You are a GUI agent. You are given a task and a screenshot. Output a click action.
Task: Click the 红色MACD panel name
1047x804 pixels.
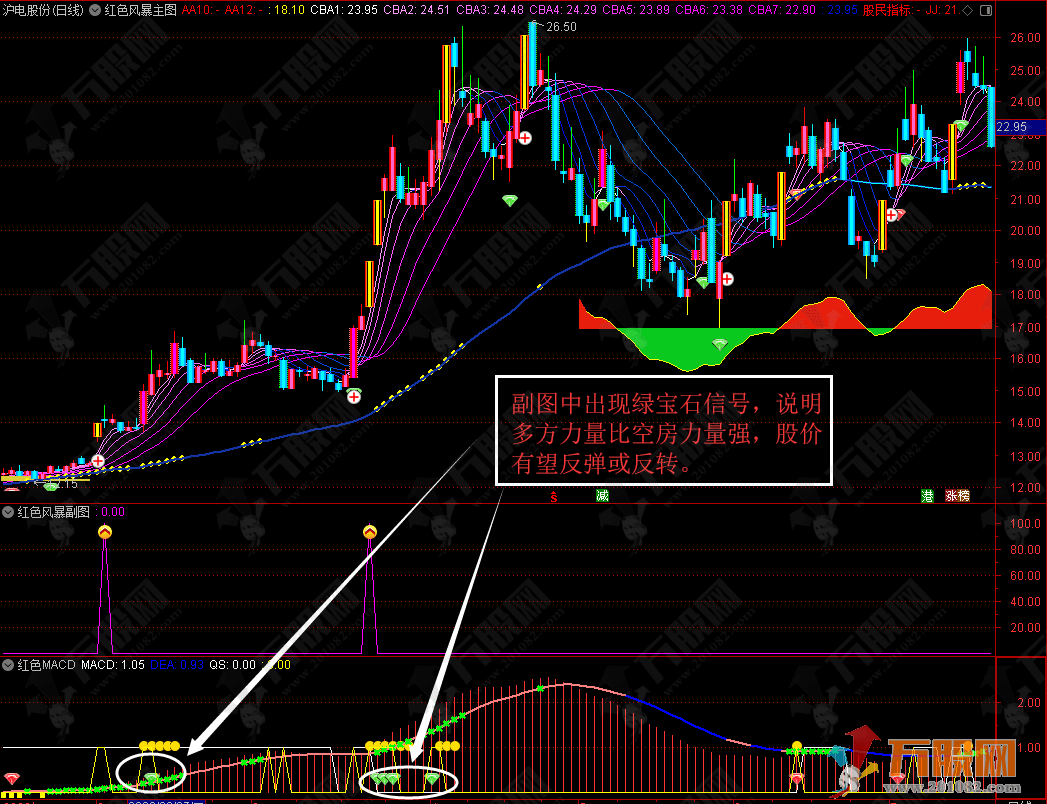47,665
